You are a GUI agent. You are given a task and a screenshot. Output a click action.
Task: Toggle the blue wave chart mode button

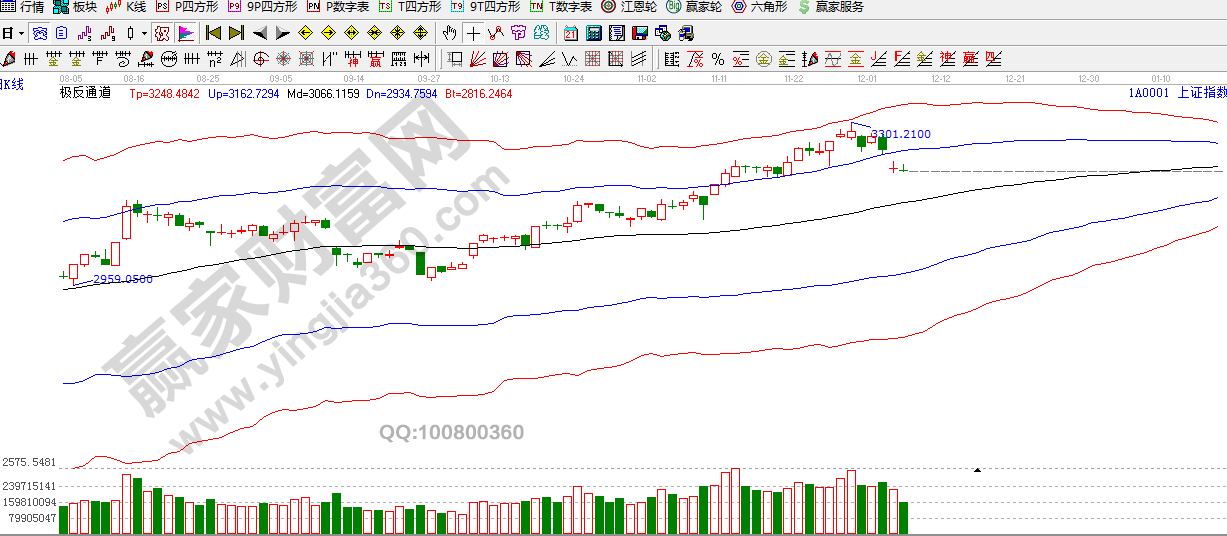click(x=40, y=33)
